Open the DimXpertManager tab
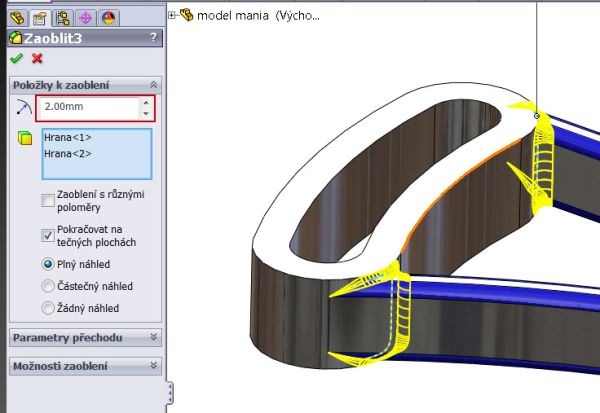Viewport: 600px width, 413px height. [85, 16]
